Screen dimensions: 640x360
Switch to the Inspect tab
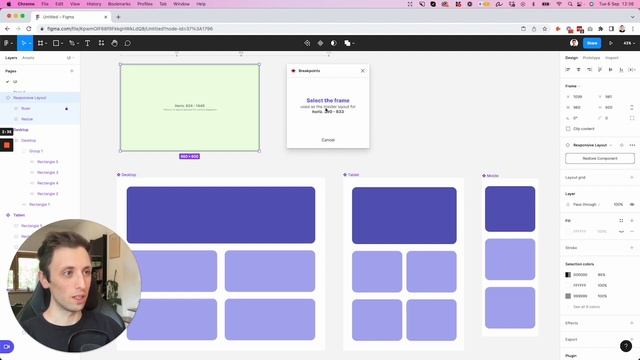[x=612, y=58]
